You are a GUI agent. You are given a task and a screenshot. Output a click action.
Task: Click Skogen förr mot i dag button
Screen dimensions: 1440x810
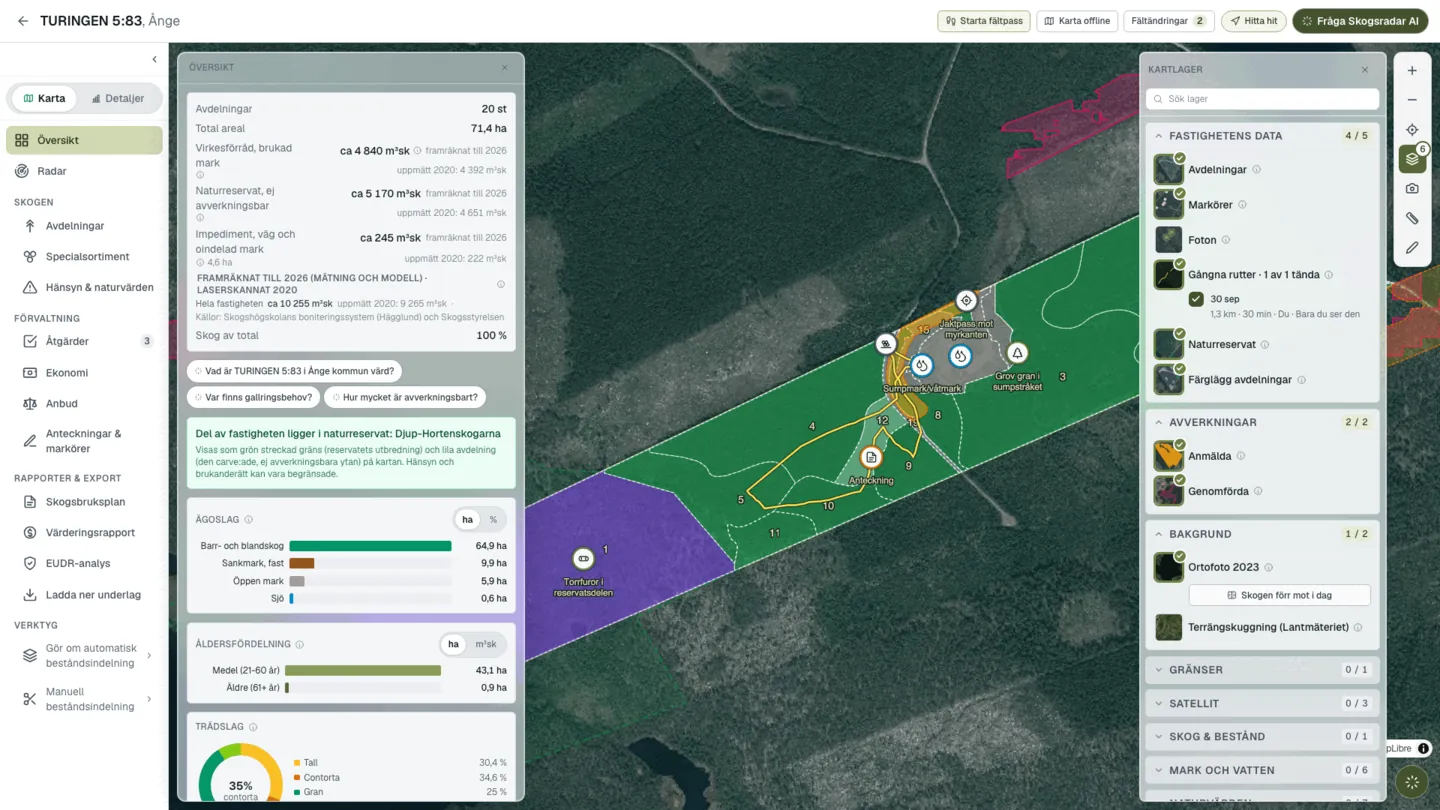click(x=1279, y=595)
